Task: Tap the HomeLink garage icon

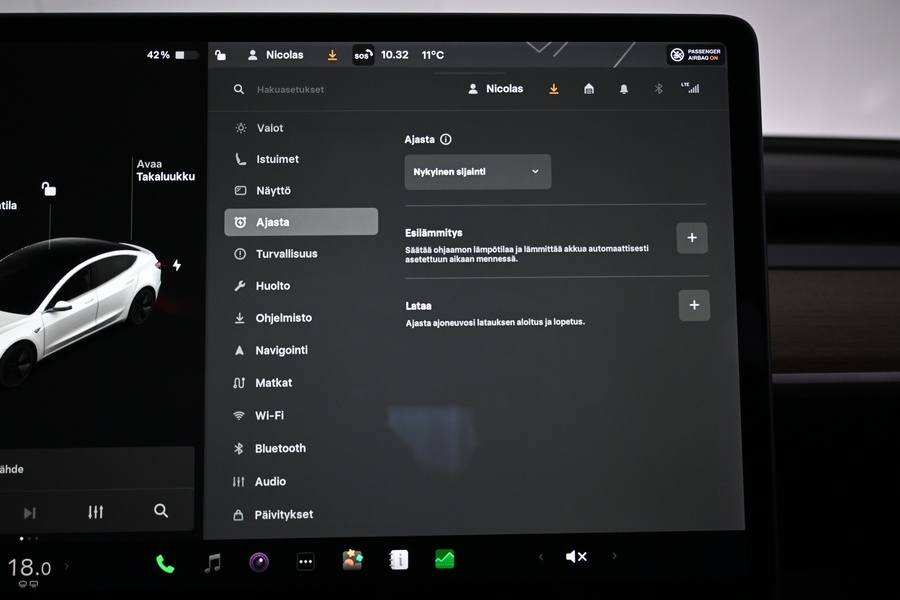Action: [x=589, y=89]
